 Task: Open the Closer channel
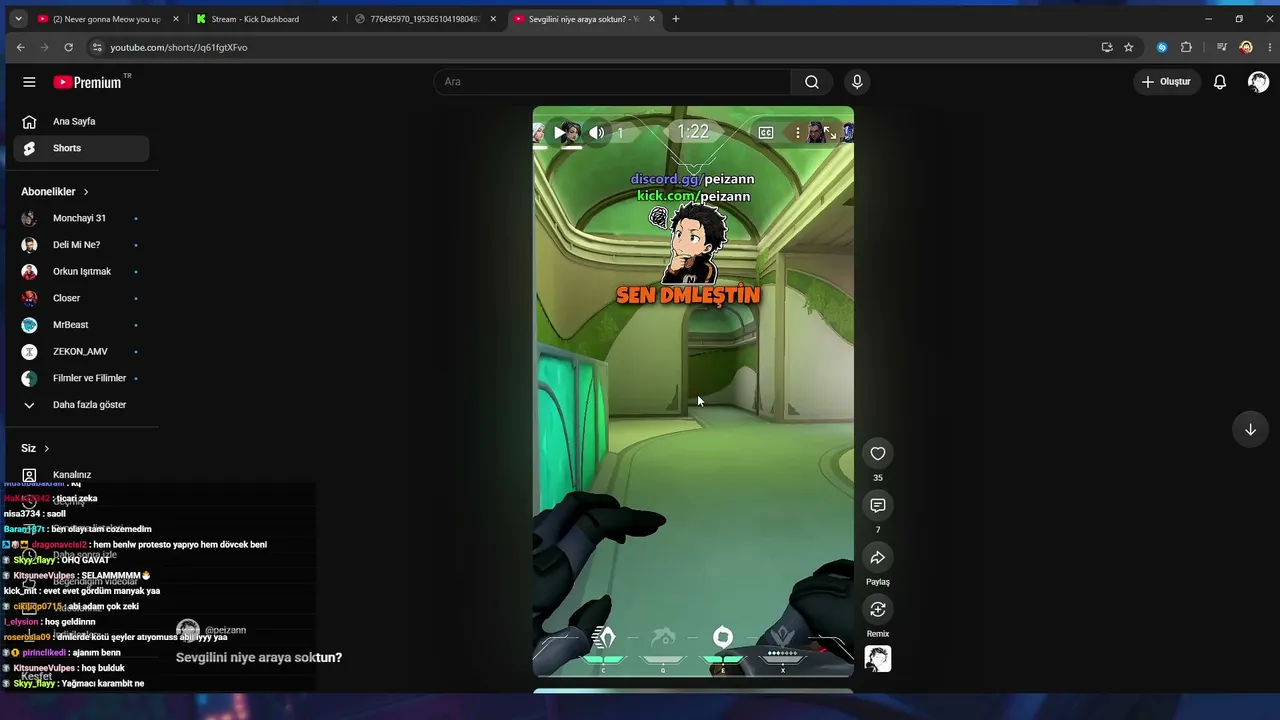(x=81, y=298)
